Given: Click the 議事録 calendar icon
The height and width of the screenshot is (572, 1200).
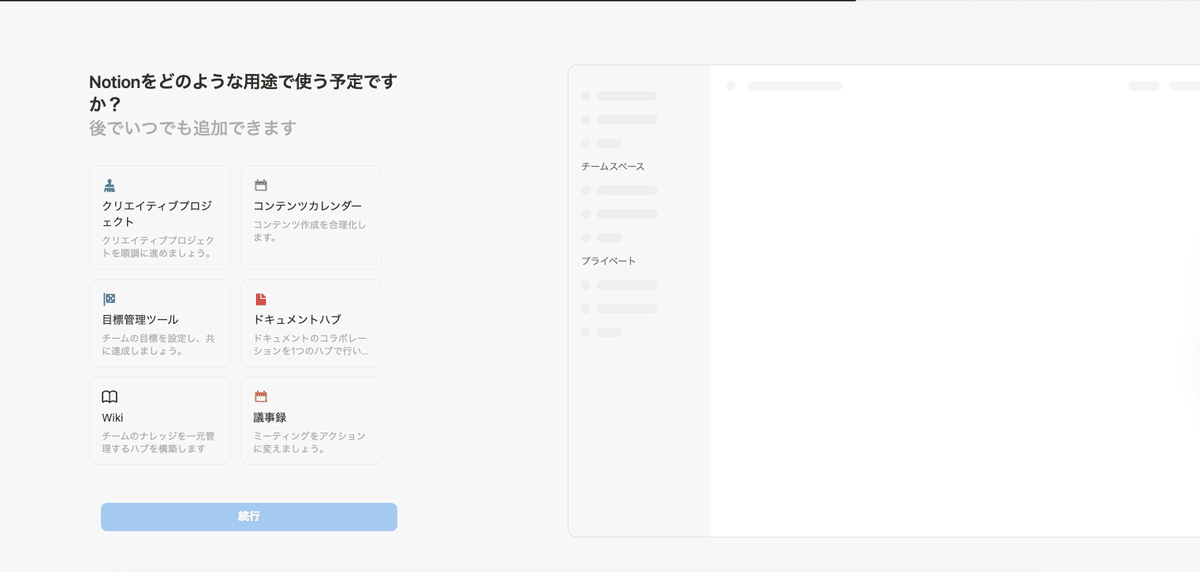Looking at the screenshot, I should 261,397.
